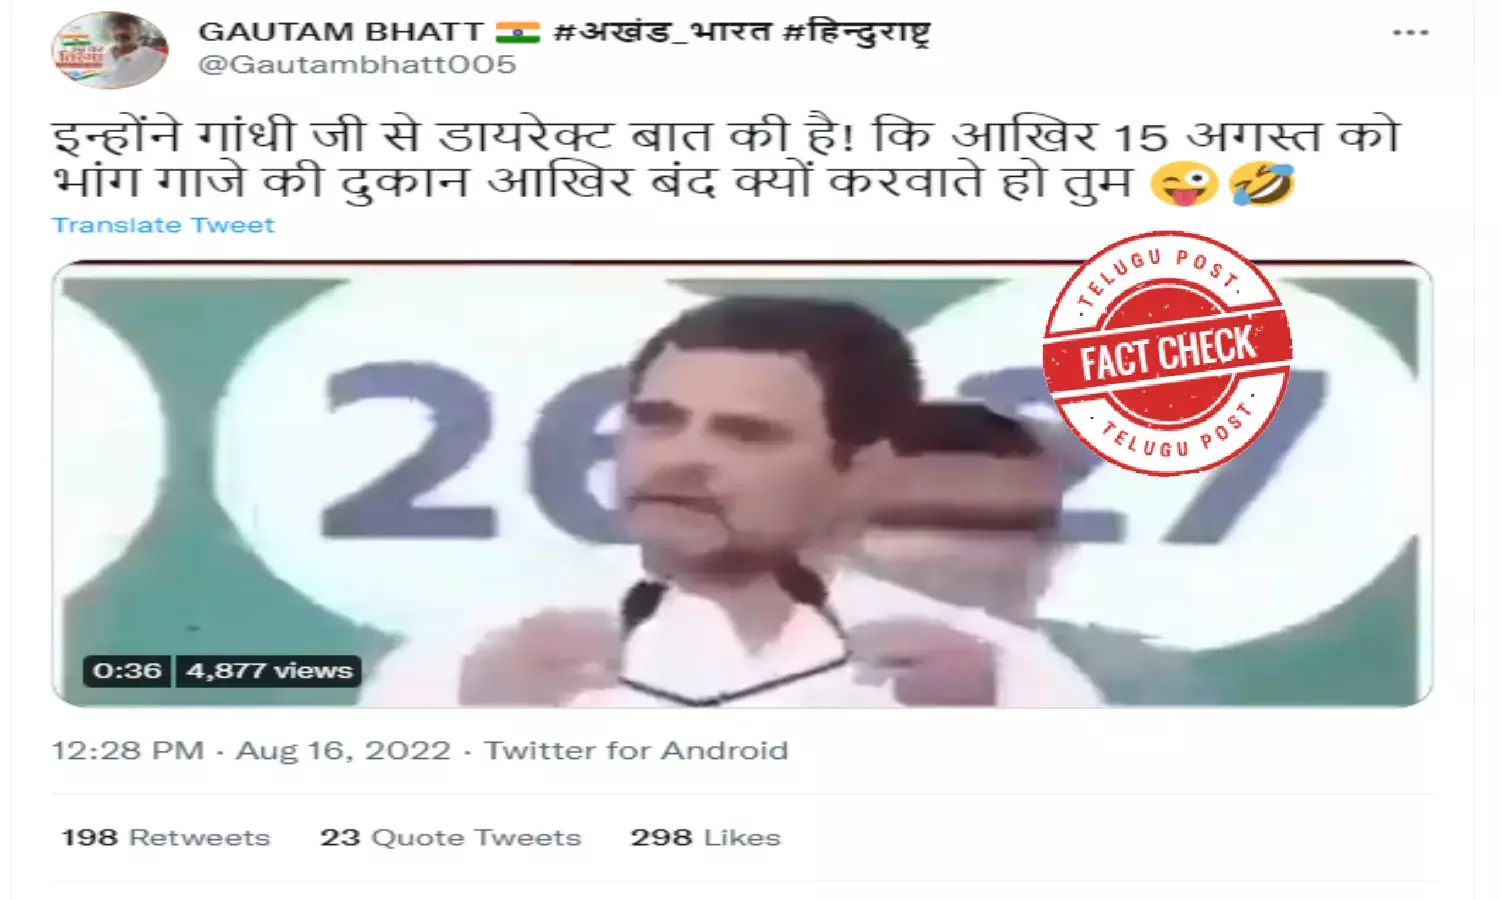Click the Twitter for Android source link
Screen dimensions: 1500x900
[636, 751]
